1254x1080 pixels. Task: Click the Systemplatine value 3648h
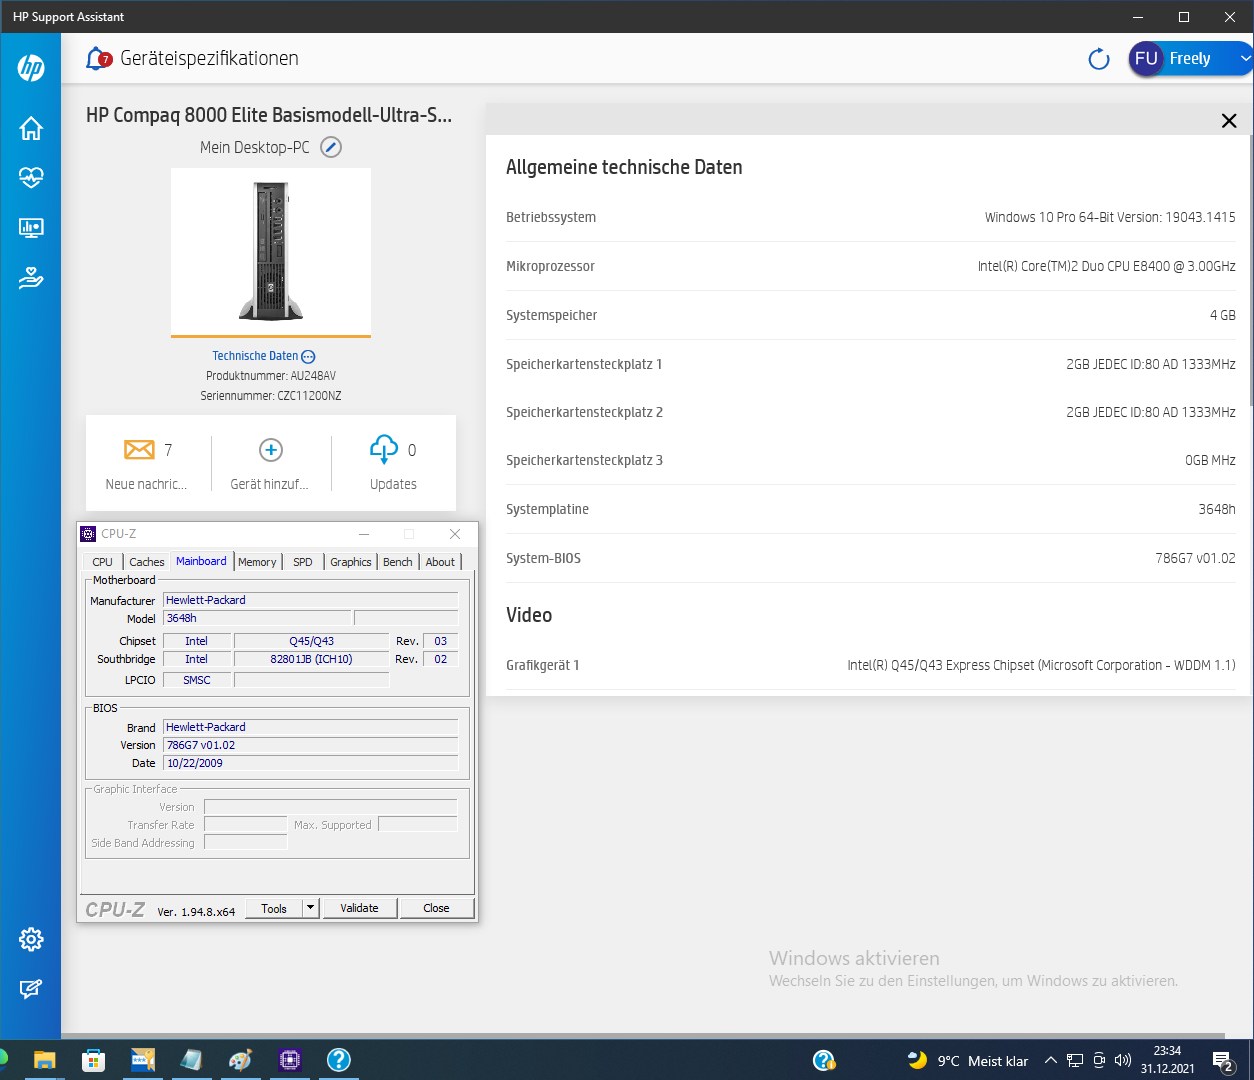click(1217, 509)
